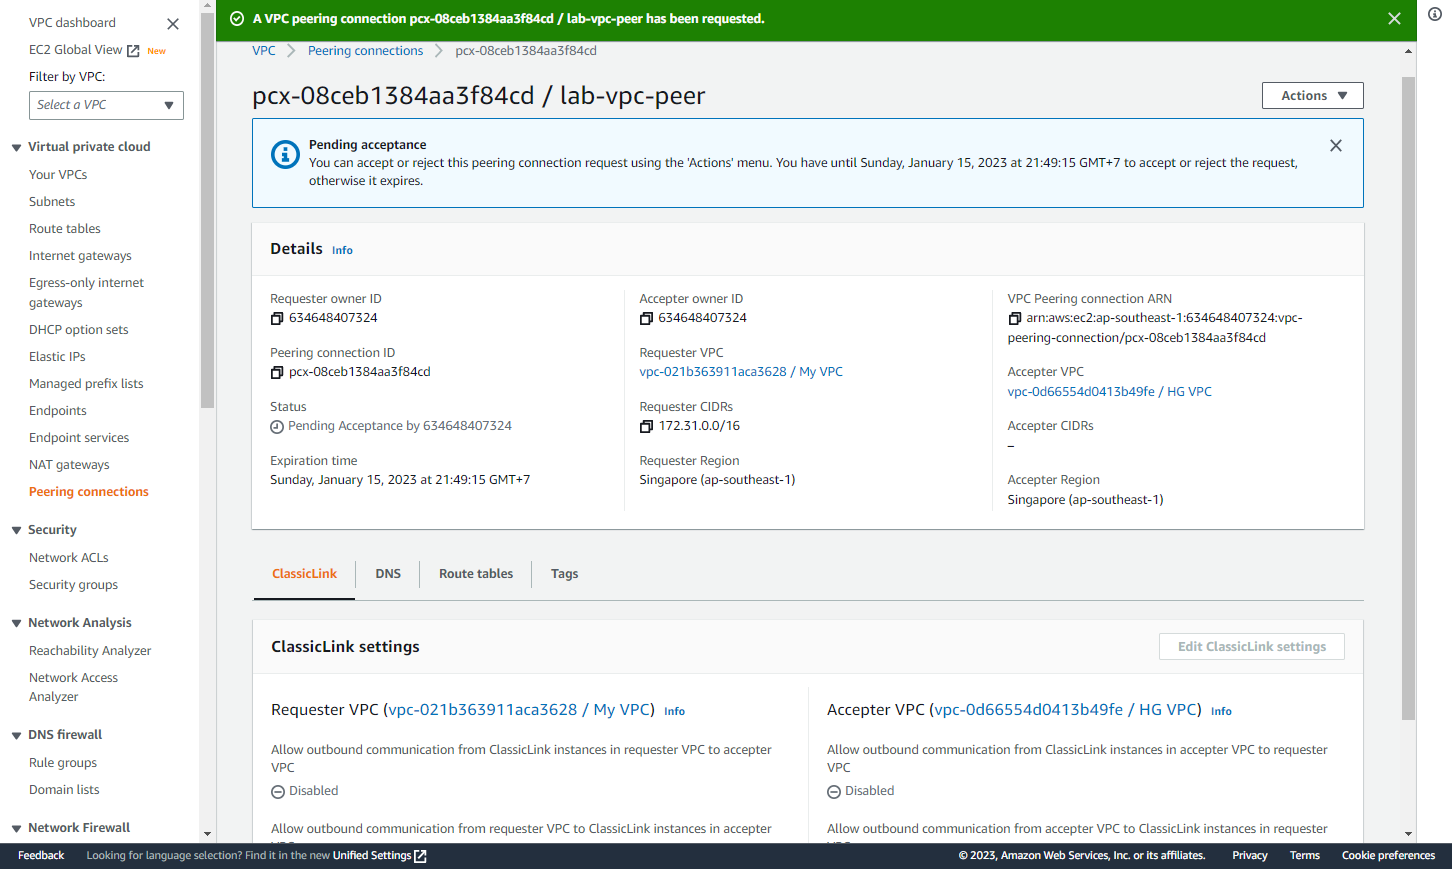The image size is (1452, 869).
Task: Go to Route tables in sidebar
Action: coord(65,229)
